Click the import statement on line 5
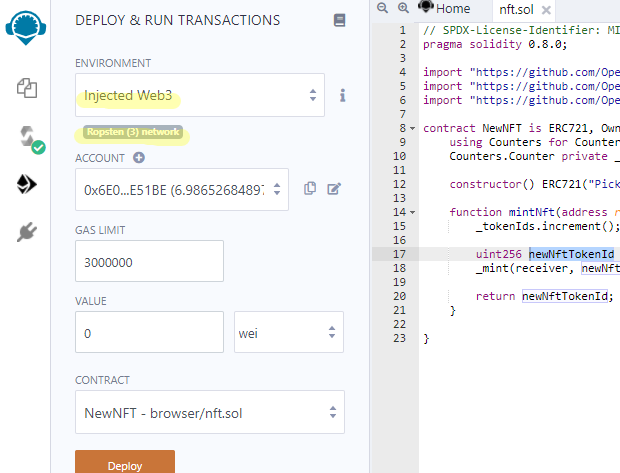 tap(521, 86)
